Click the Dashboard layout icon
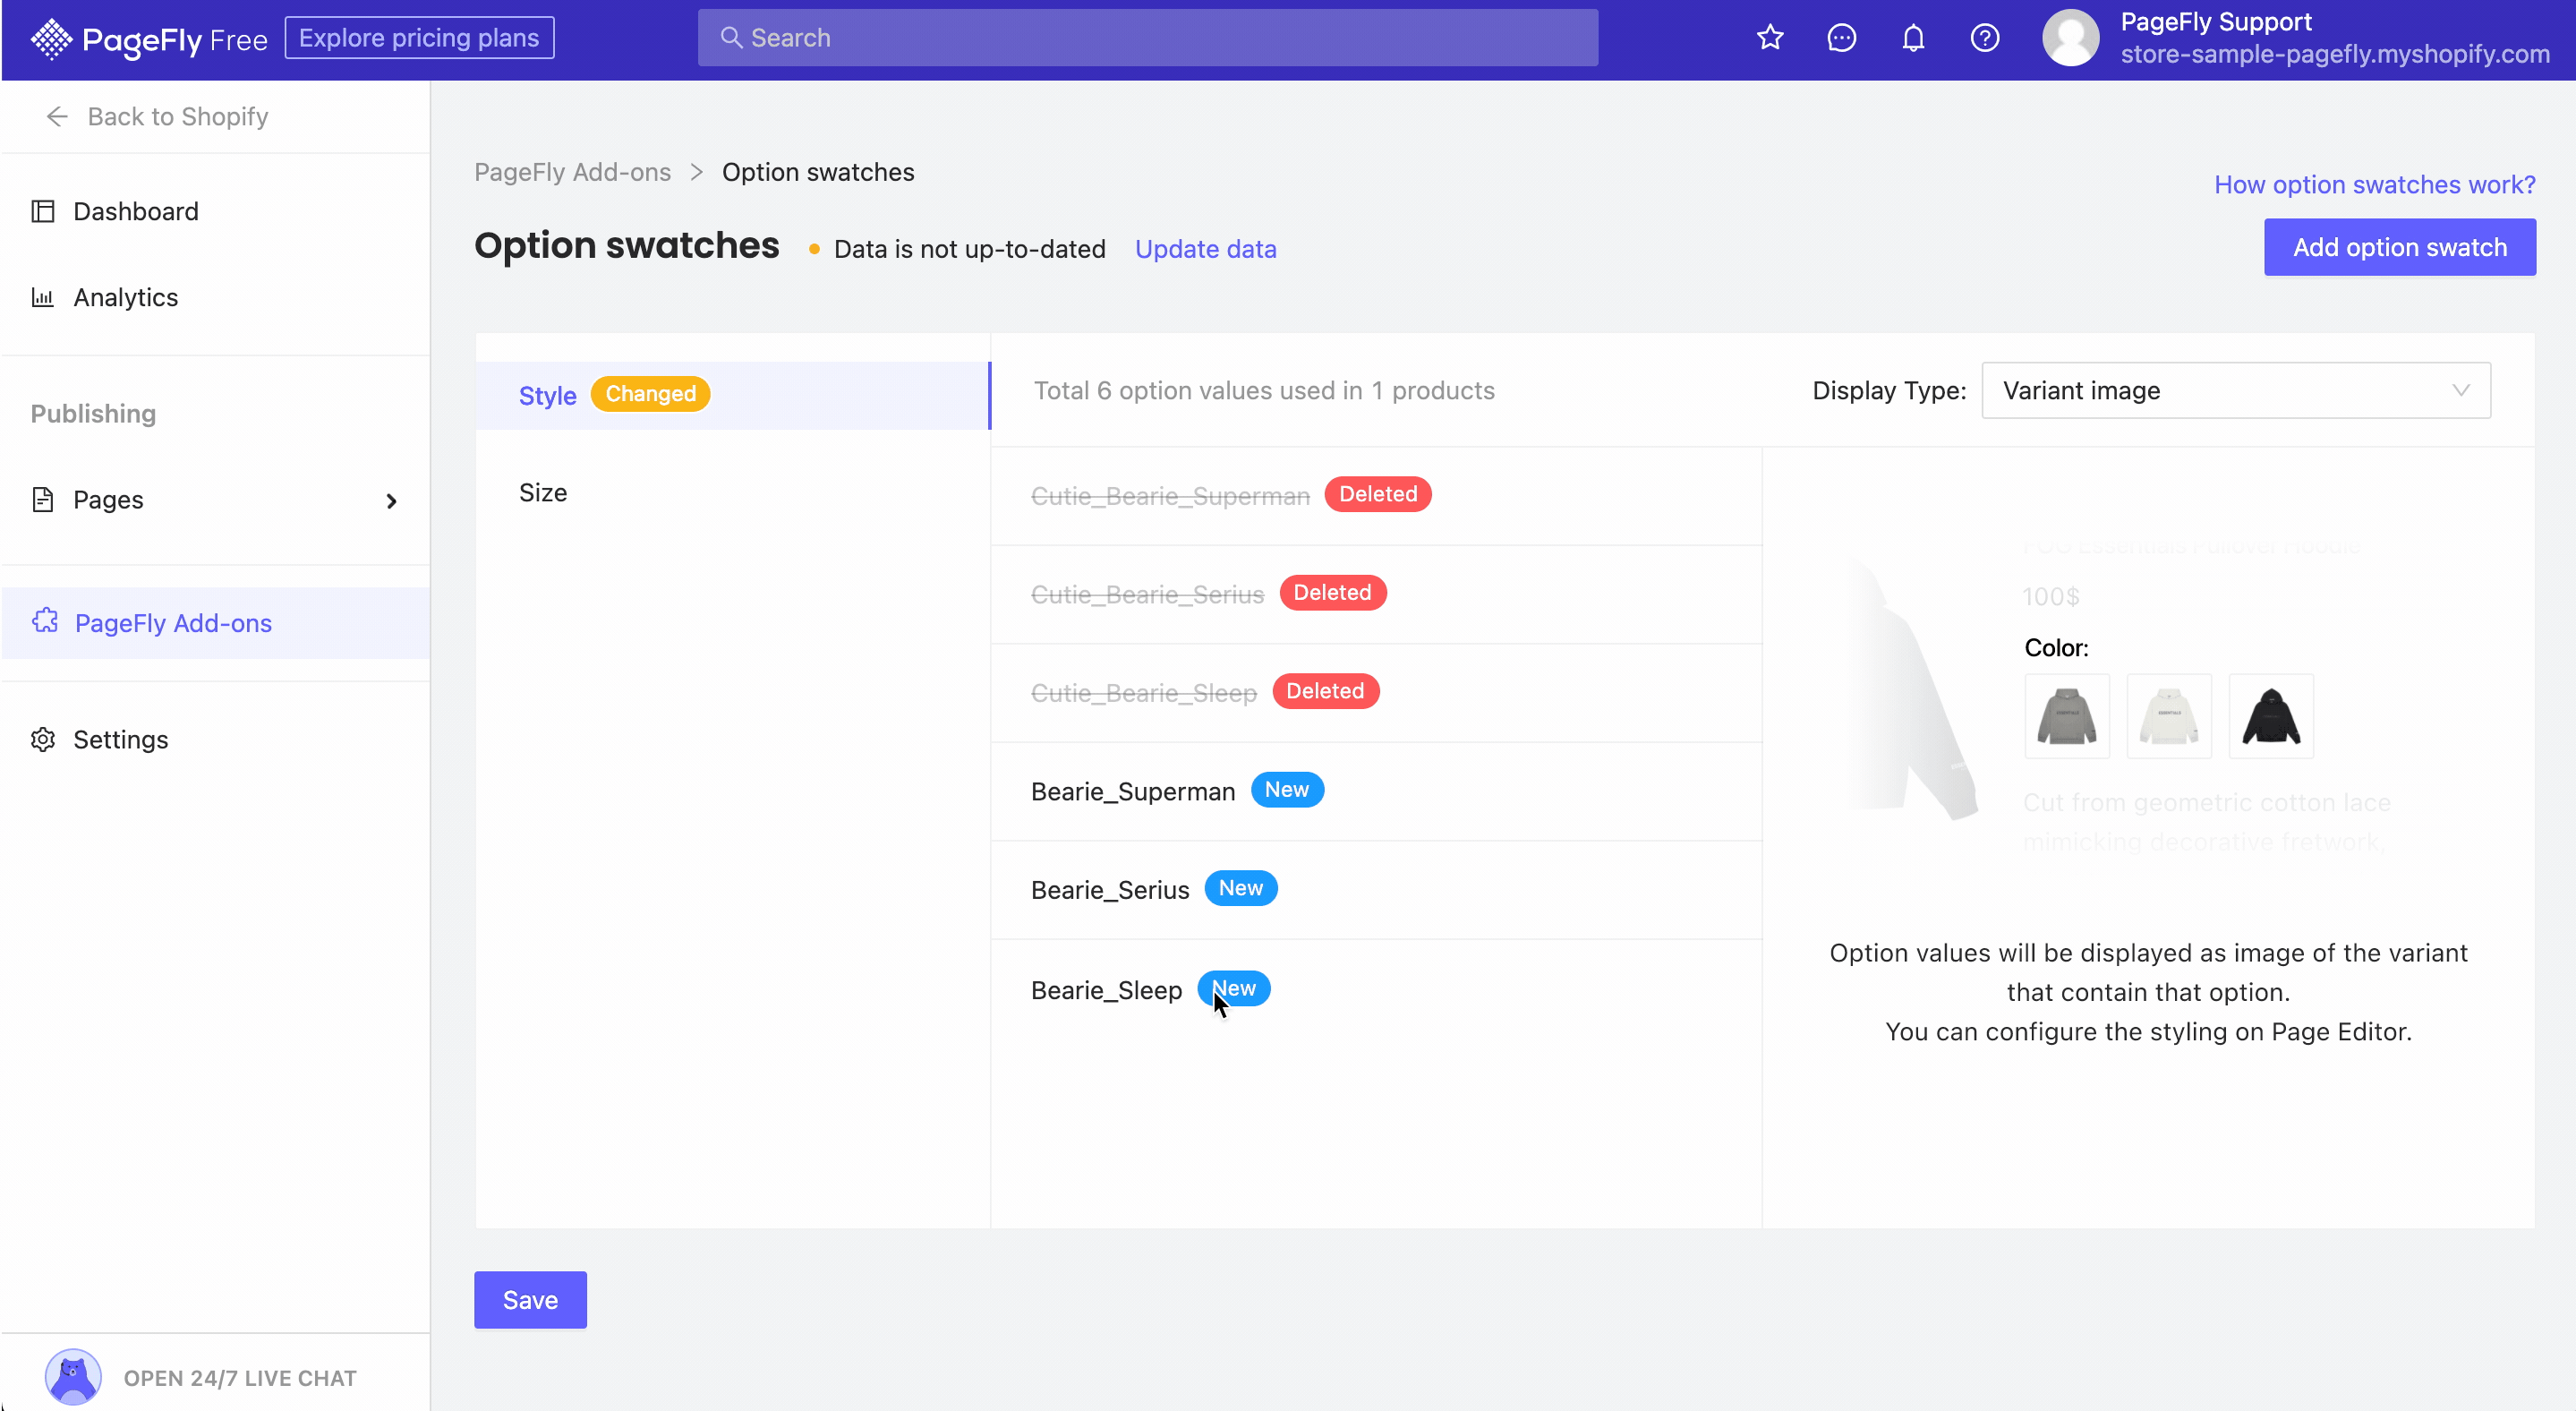The height and width of the screenshot is (1411, 2576). 43,211
